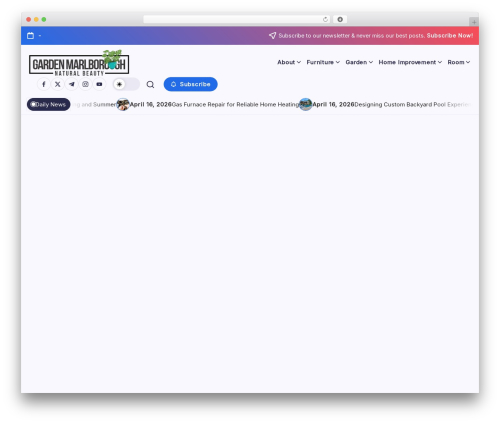The height and width of the screenshot is (423, 500).
Task: Click the newsletter text 'Subscribe to our newsletter'
Action: [314, 36]
